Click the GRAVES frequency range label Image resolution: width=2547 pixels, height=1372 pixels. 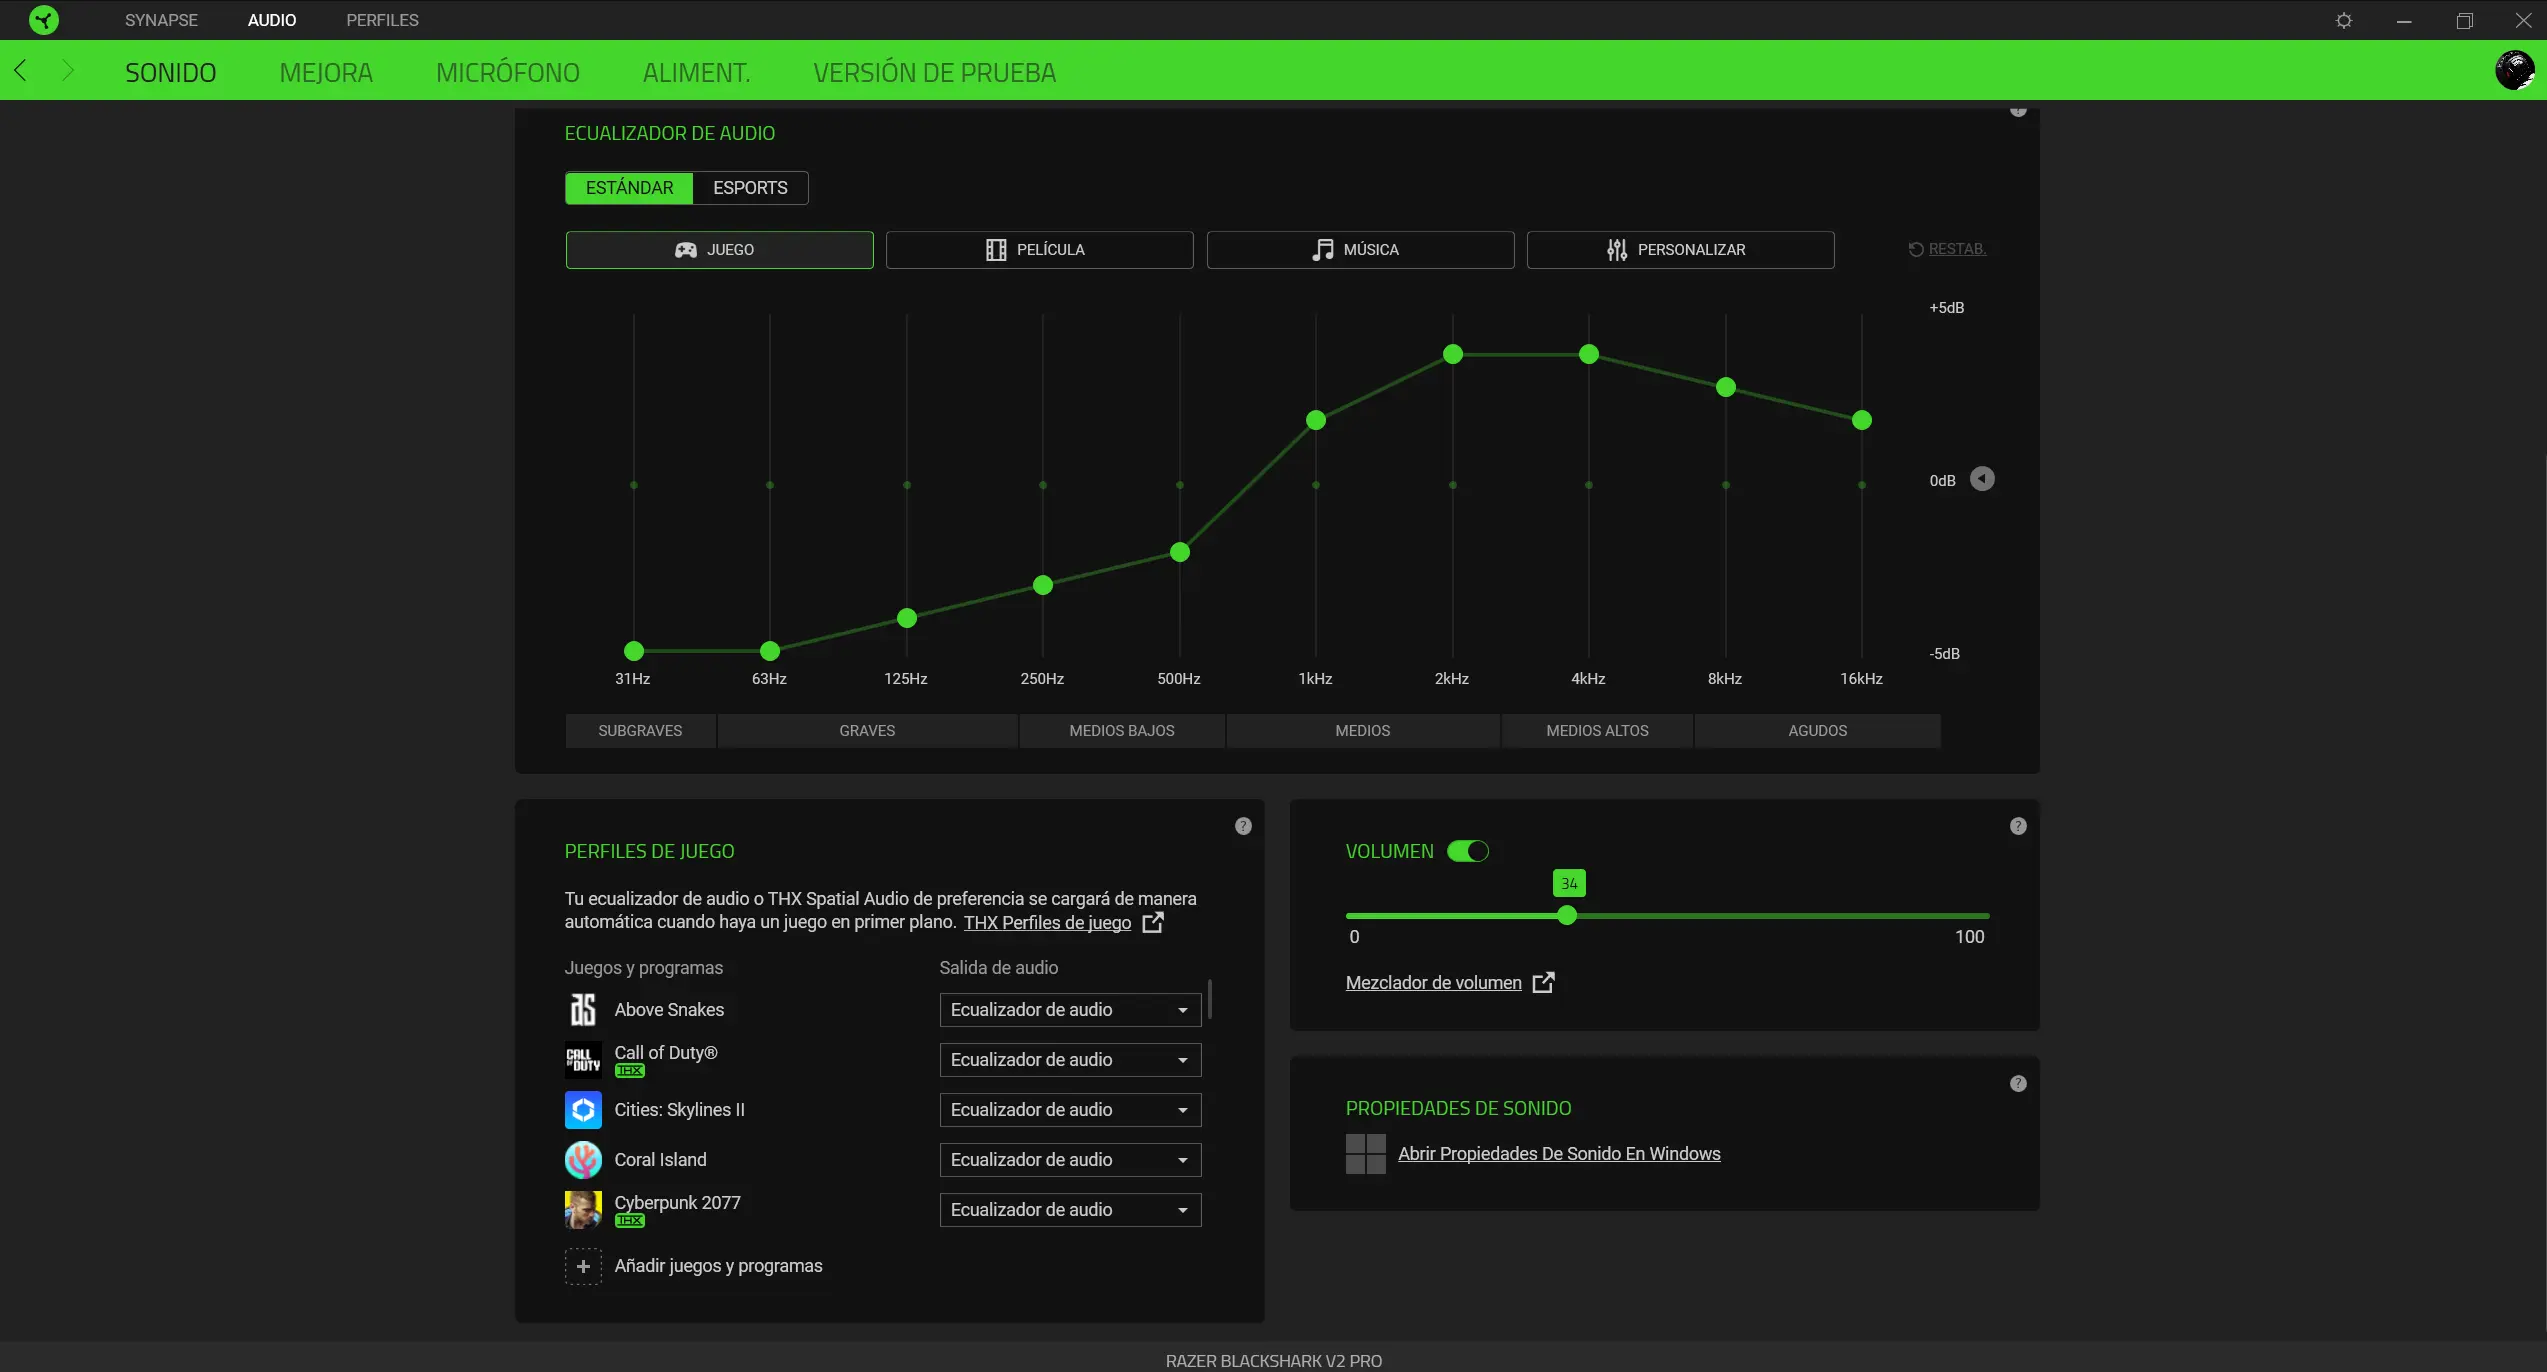tap(867, 731)
